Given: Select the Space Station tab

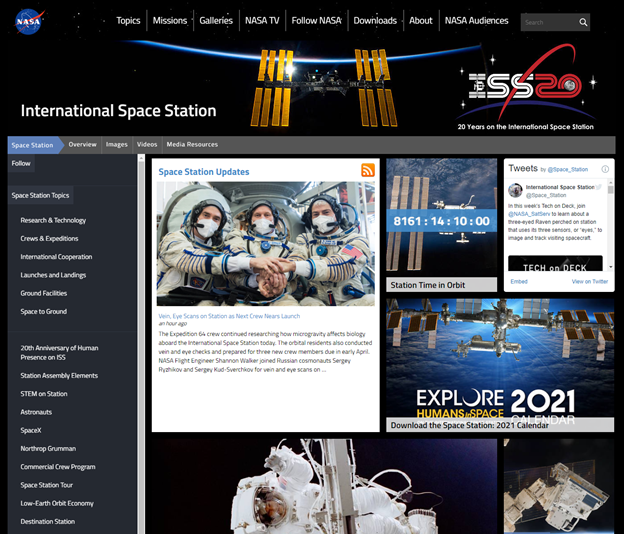Looking at the screenshot, I should [x=32, y=145].
